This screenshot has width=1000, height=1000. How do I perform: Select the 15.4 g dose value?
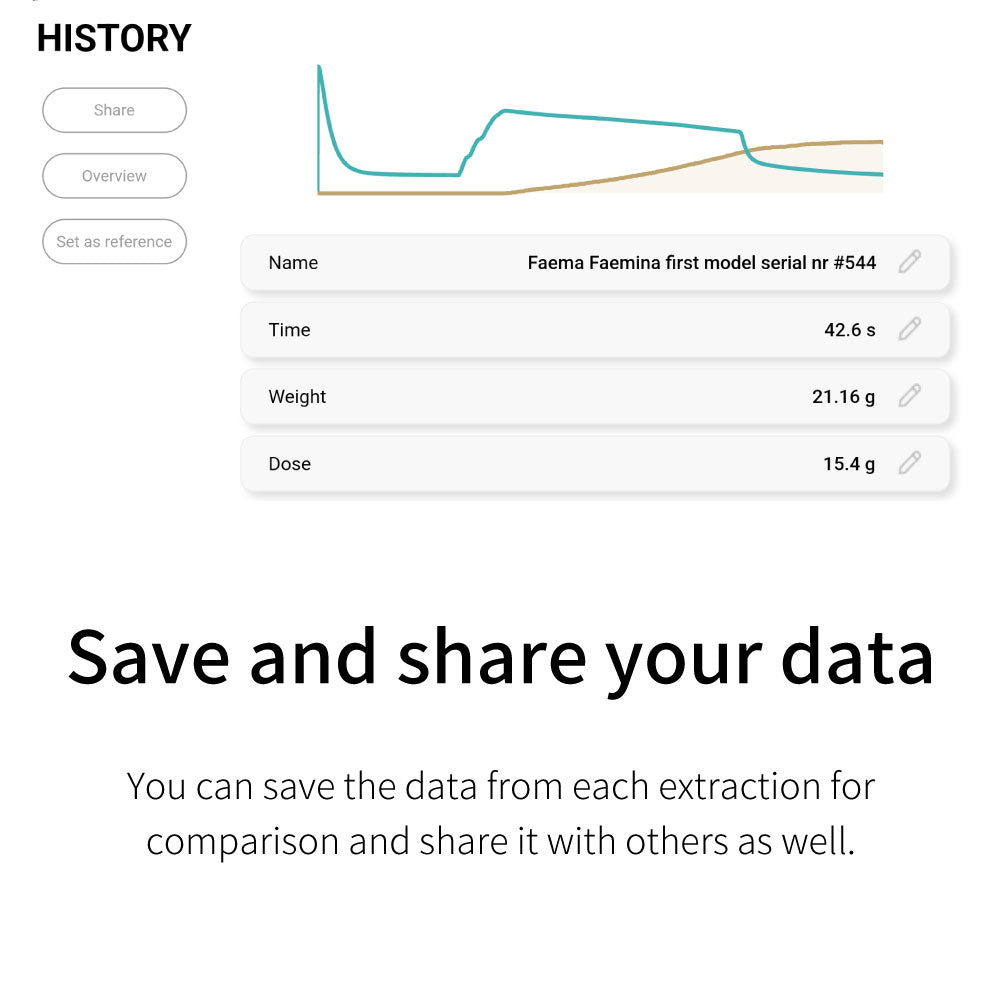coord(848,464)
